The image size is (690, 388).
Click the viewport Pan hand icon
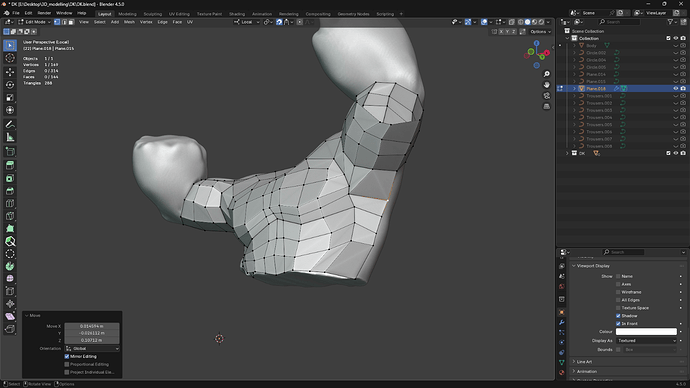click(547, 85)
